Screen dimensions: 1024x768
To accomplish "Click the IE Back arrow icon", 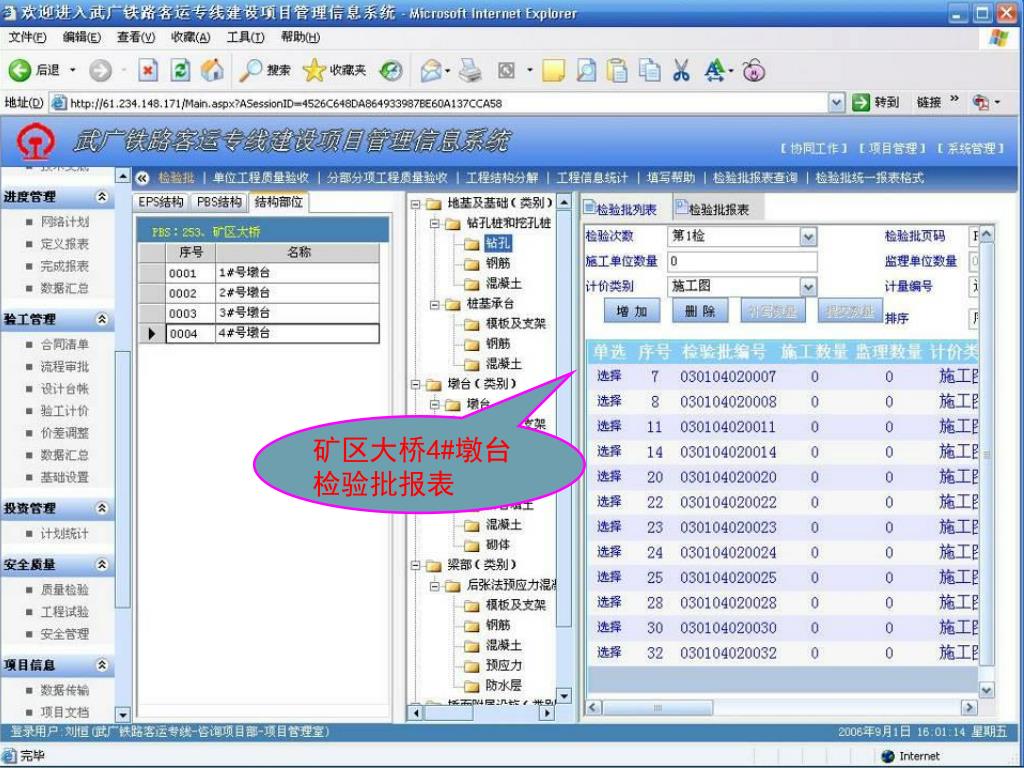I will click(x=20, y=70).
